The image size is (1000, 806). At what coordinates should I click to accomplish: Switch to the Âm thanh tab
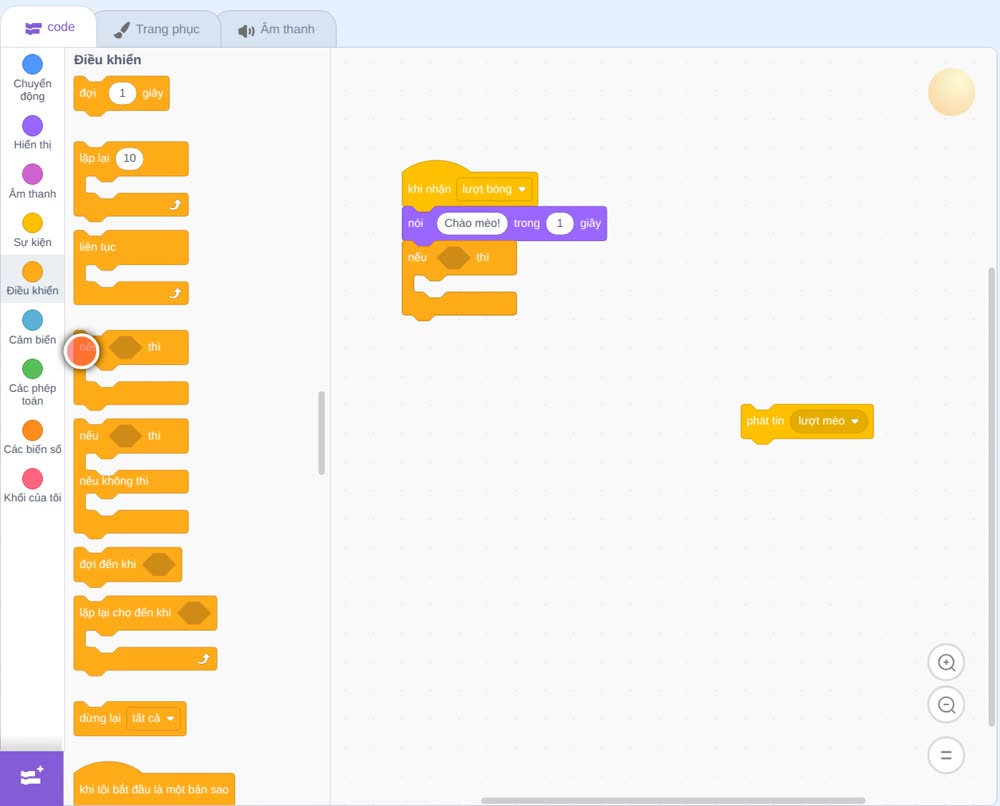click(277, 29)
